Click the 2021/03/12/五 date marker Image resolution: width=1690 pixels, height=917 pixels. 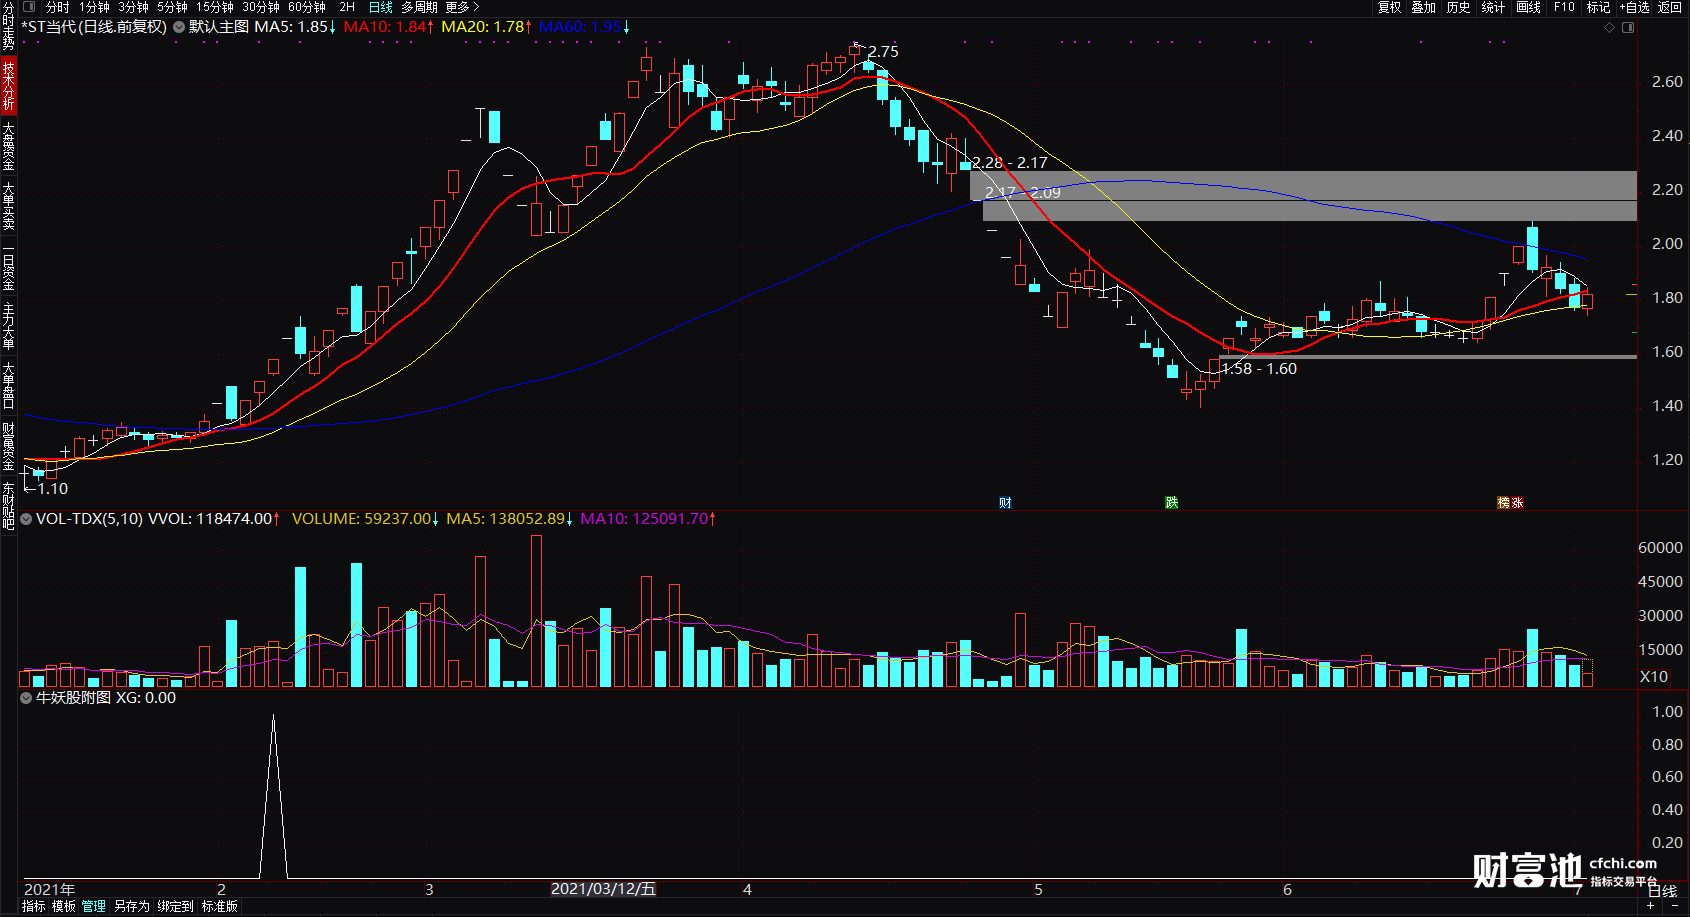pos(603,889)
